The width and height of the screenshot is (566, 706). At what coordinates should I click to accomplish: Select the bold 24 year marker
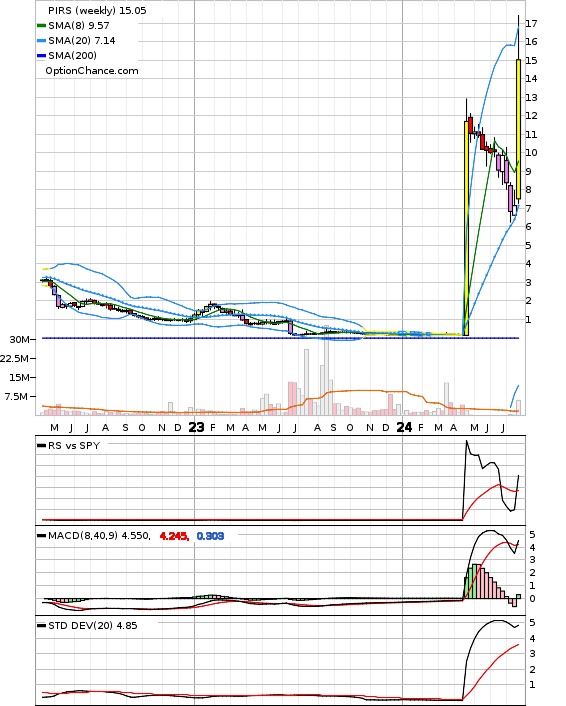pos(404,427)
